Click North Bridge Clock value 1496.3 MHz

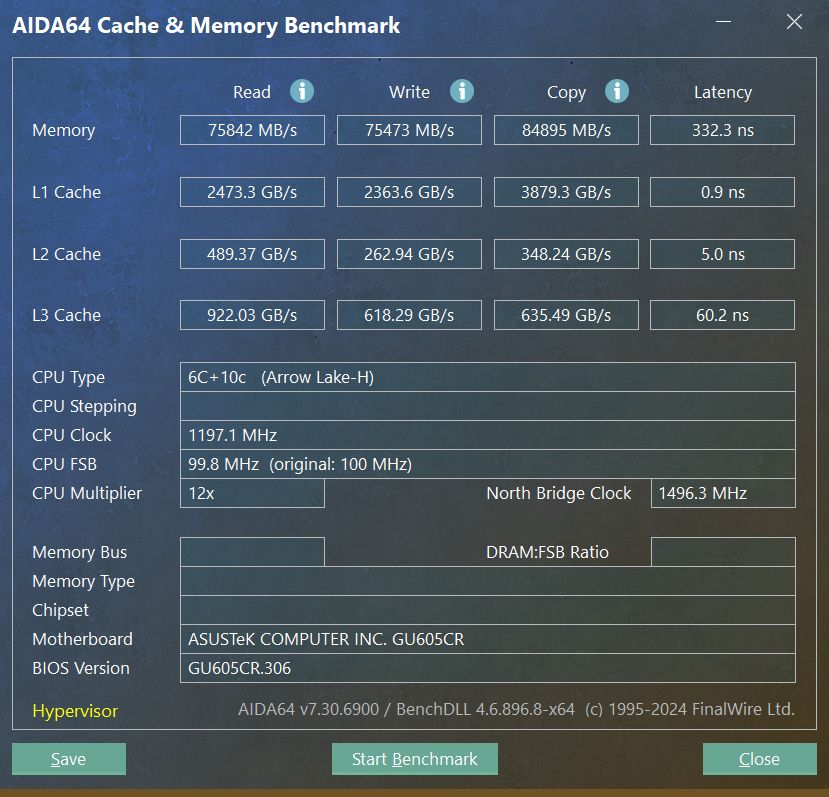(723, 493)
